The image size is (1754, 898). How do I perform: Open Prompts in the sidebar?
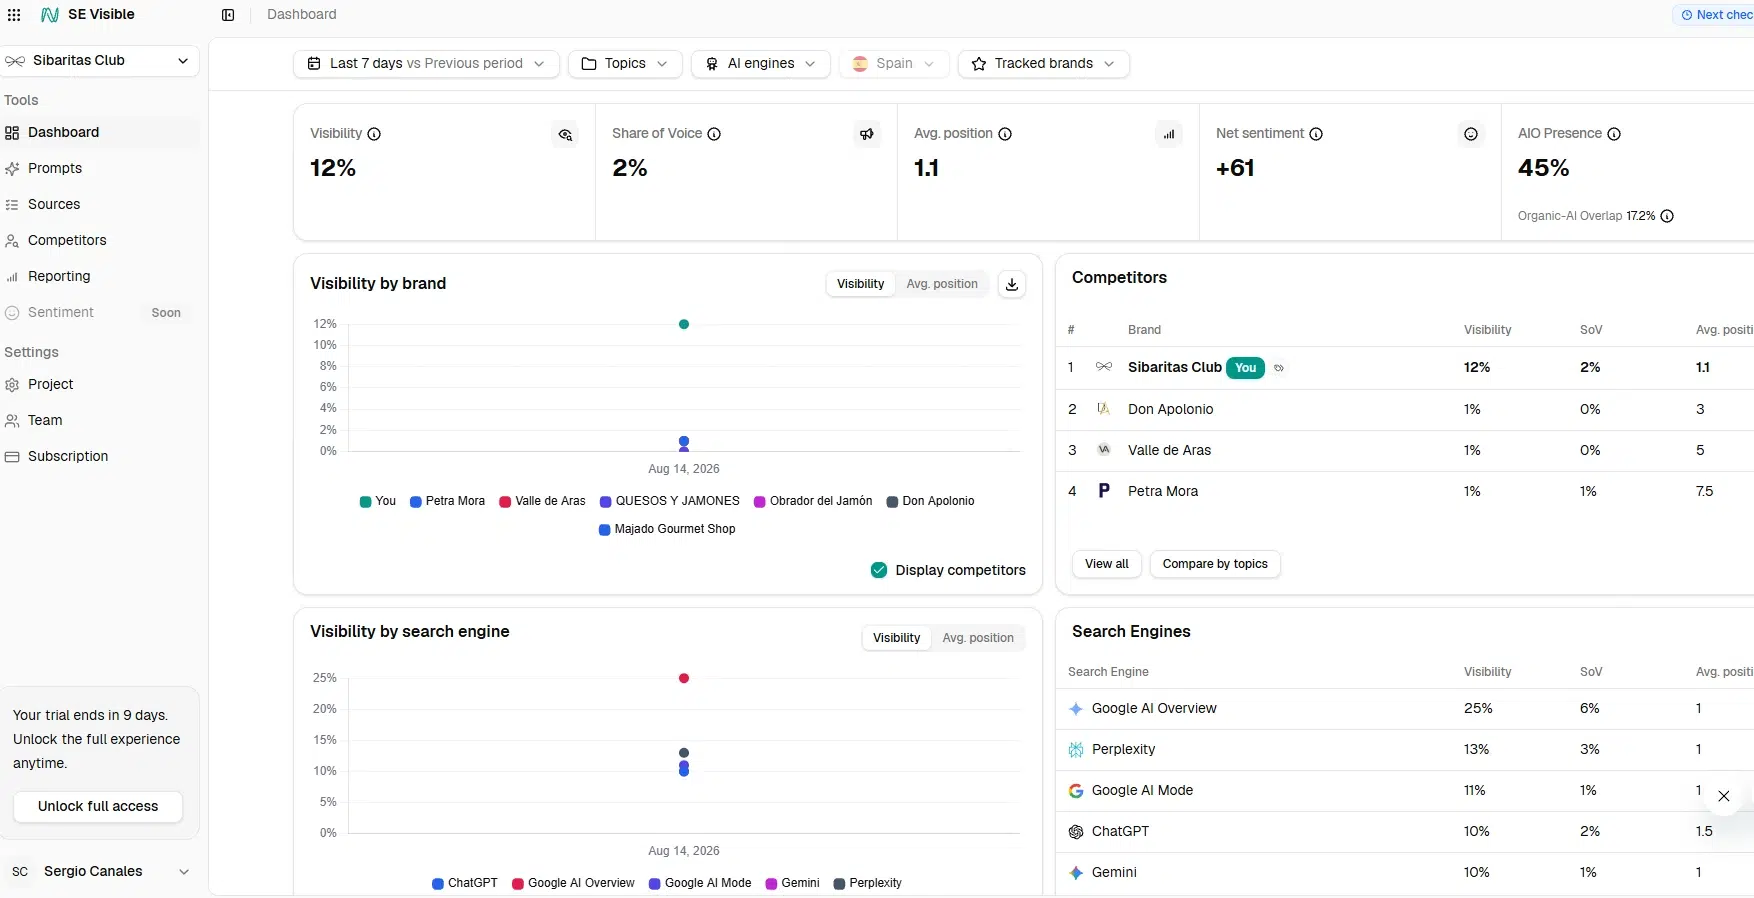pyautogui.click(x=100, y=169)
